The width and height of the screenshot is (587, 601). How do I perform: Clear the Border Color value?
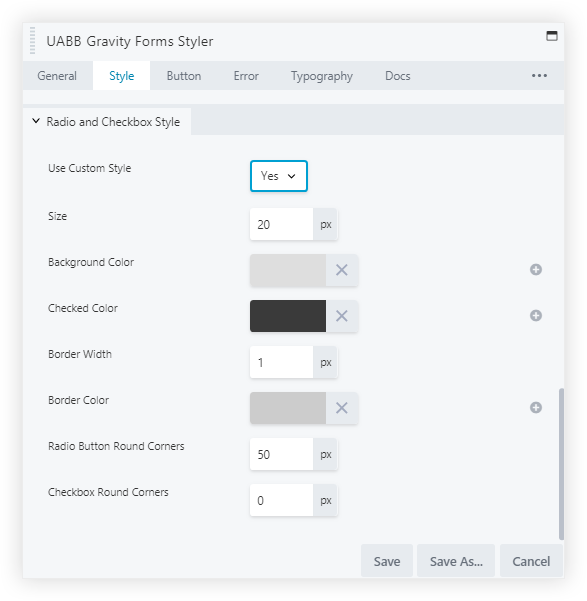point(342,408)
